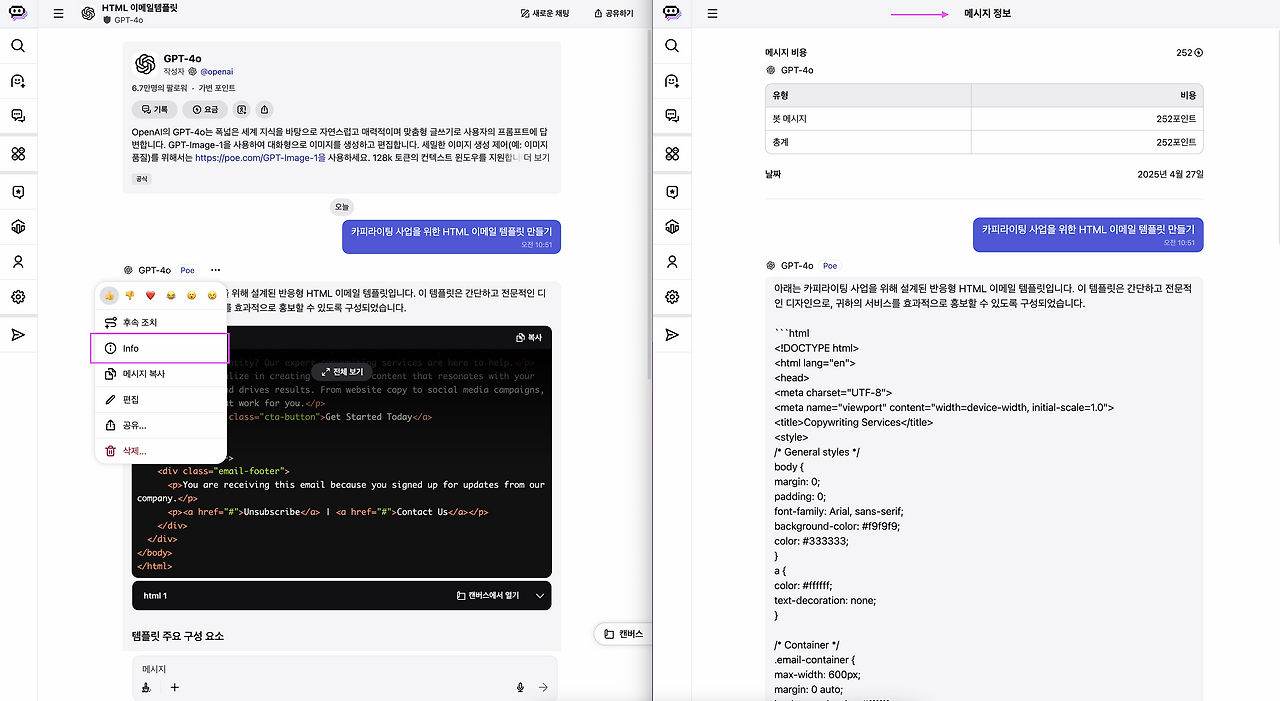This screenshot has width=1280, height=701.
Task: Open points cube icon in right sidebar
Action: pyautogui.click(x=672, y=227)
